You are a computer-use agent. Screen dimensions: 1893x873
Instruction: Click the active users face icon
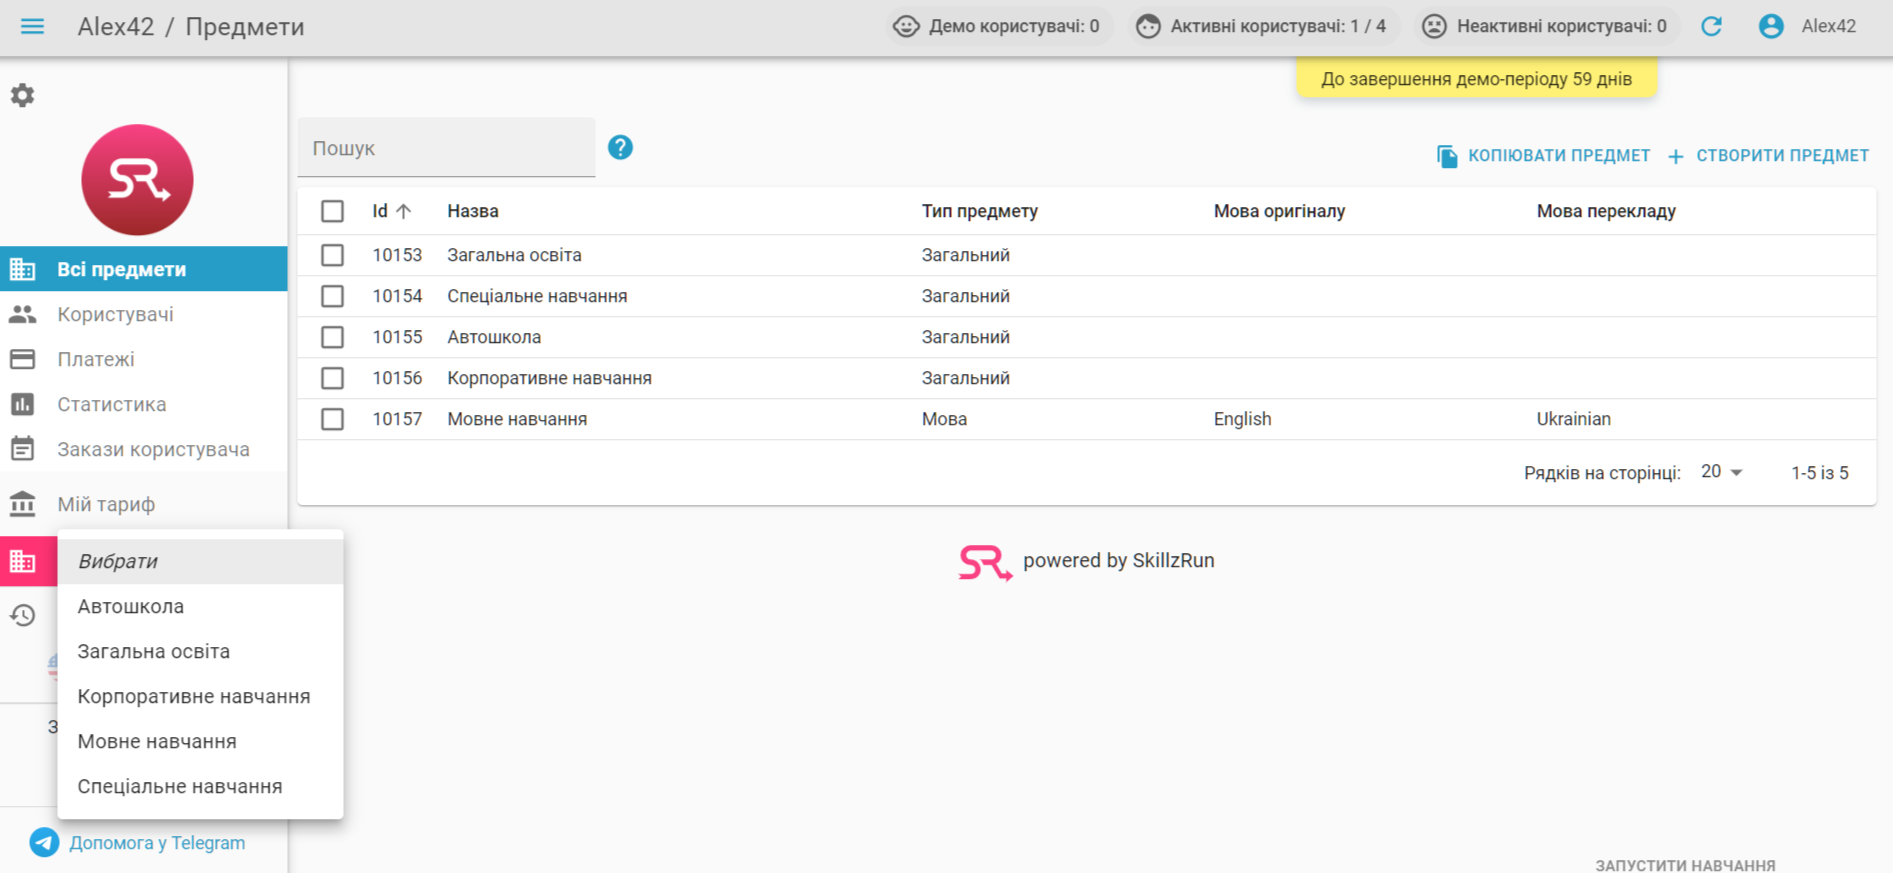[x=1148, y=26]
